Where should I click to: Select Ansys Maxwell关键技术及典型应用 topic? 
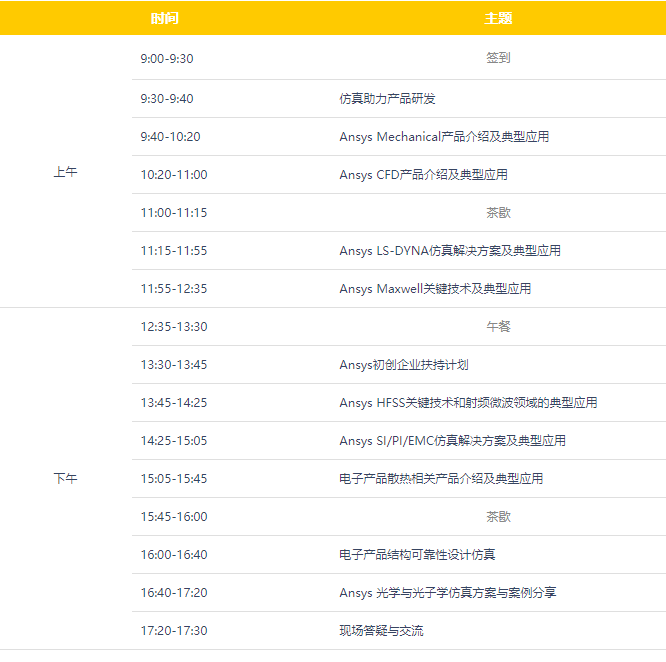(435, 289)
